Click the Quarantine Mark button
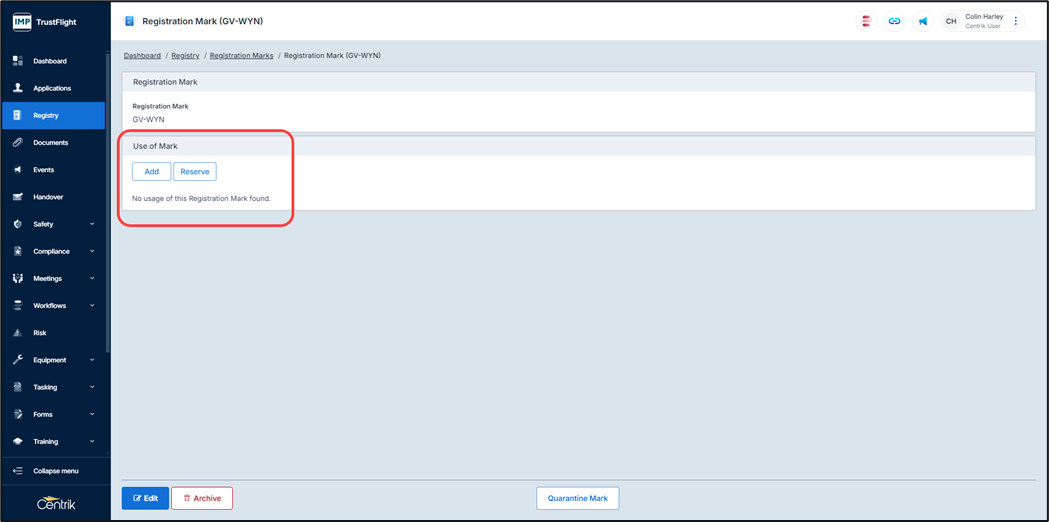 (x=578, y=499)
